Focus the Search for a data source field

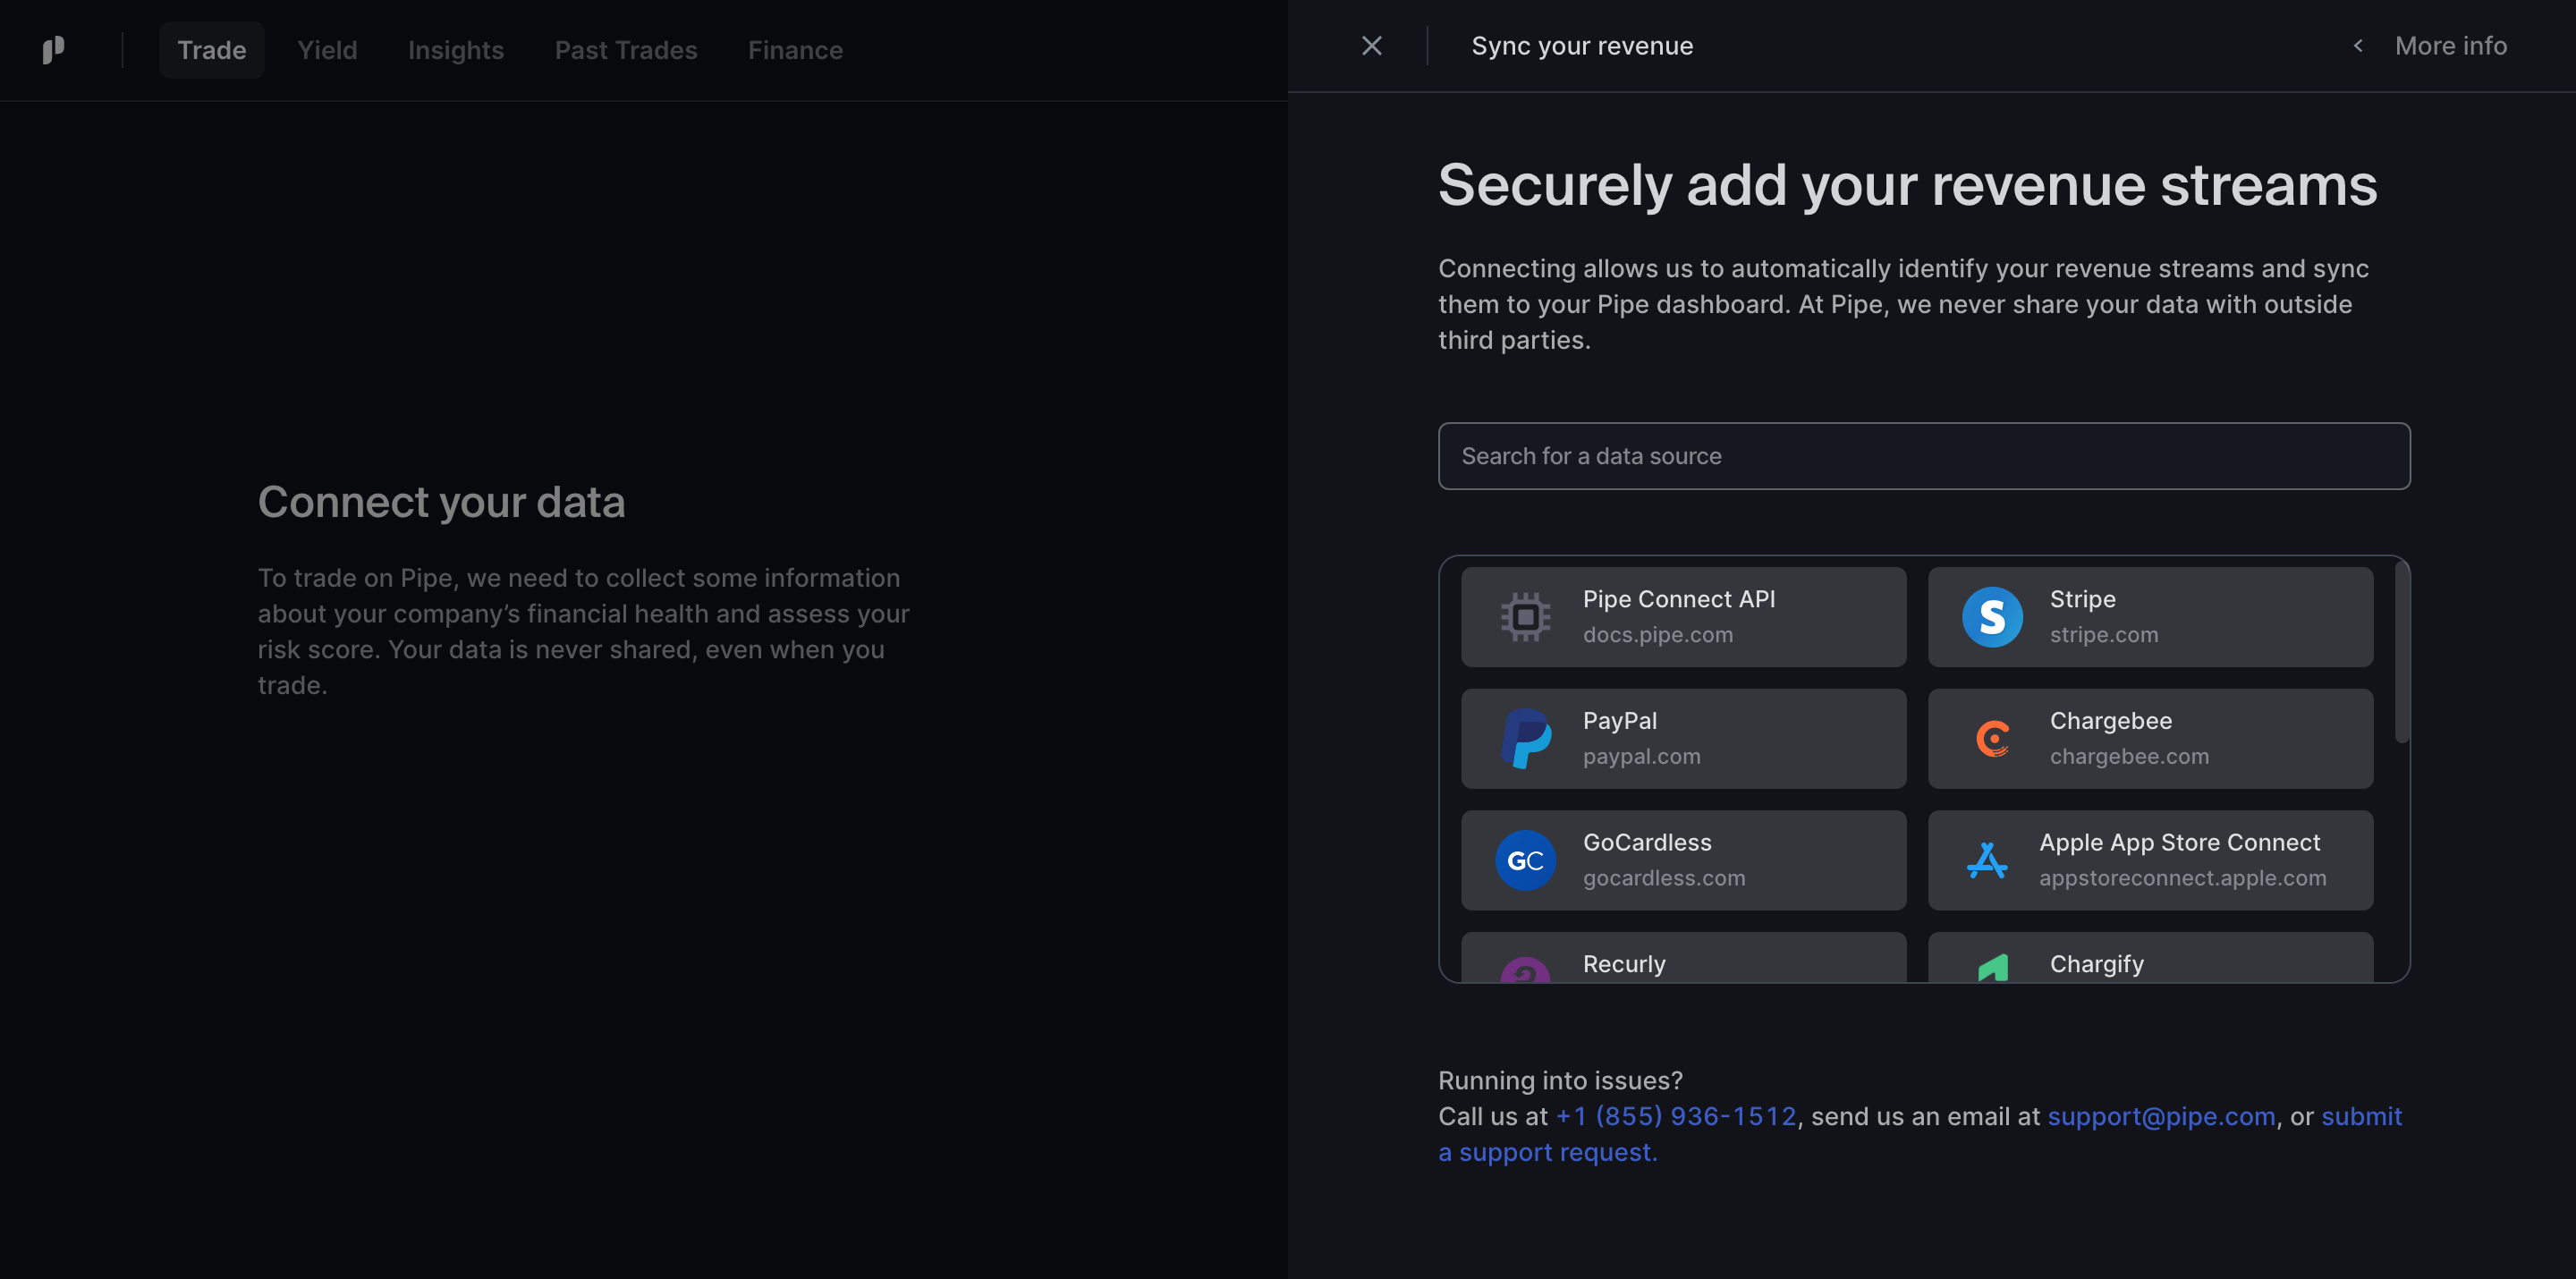[x=1924, y=456]
